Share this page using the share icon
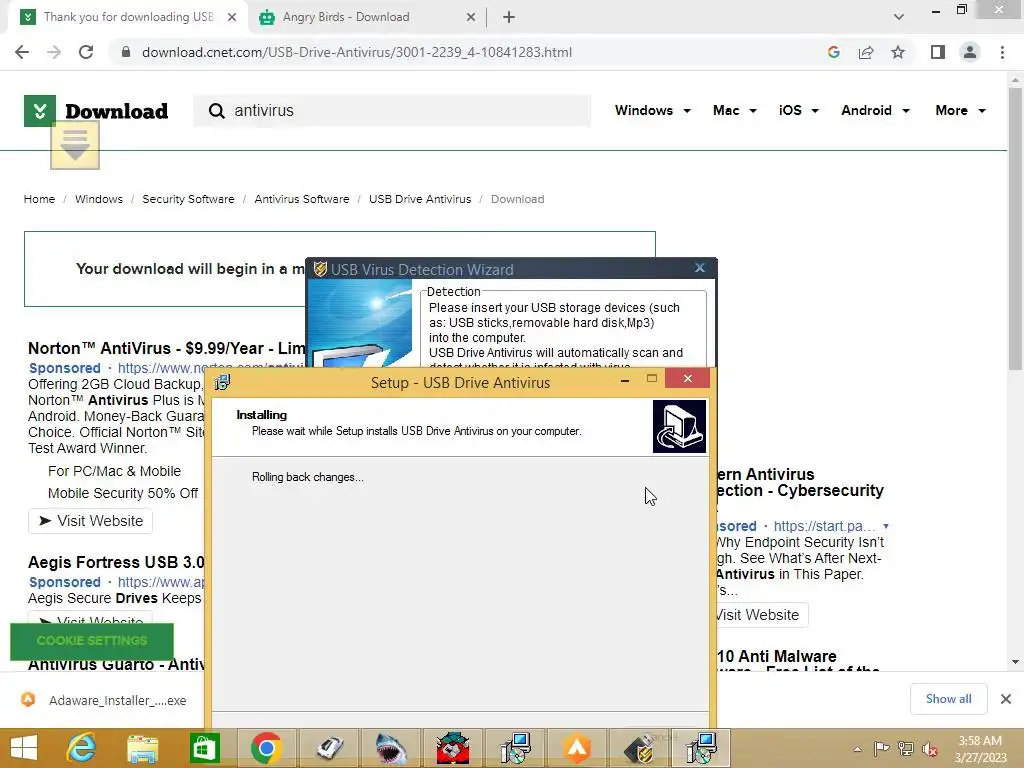Image resolution: width=1024 pixels, height=768 pixels. tap(866, 52)
